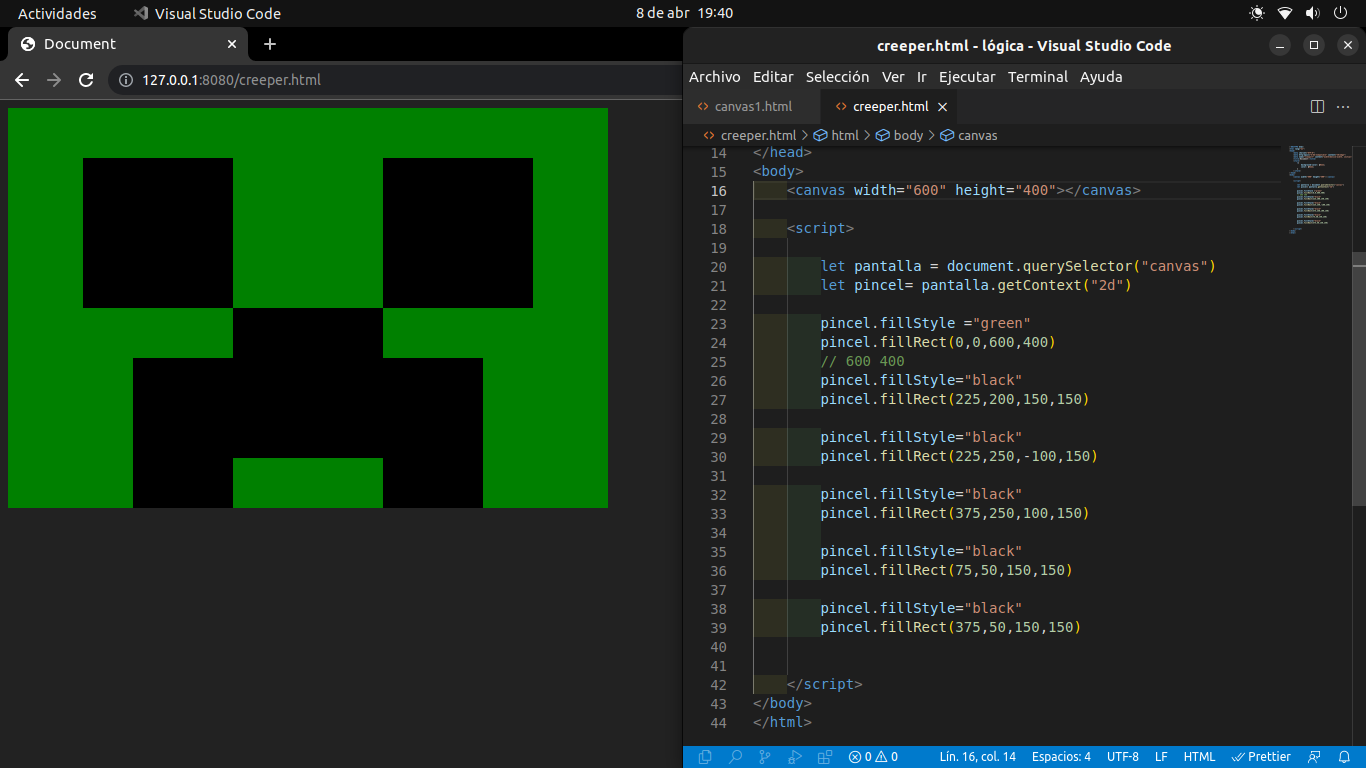Open the notifications bell in VS Code
The height and width of the screenshot is (768, 1366).
click(1344, 757)
